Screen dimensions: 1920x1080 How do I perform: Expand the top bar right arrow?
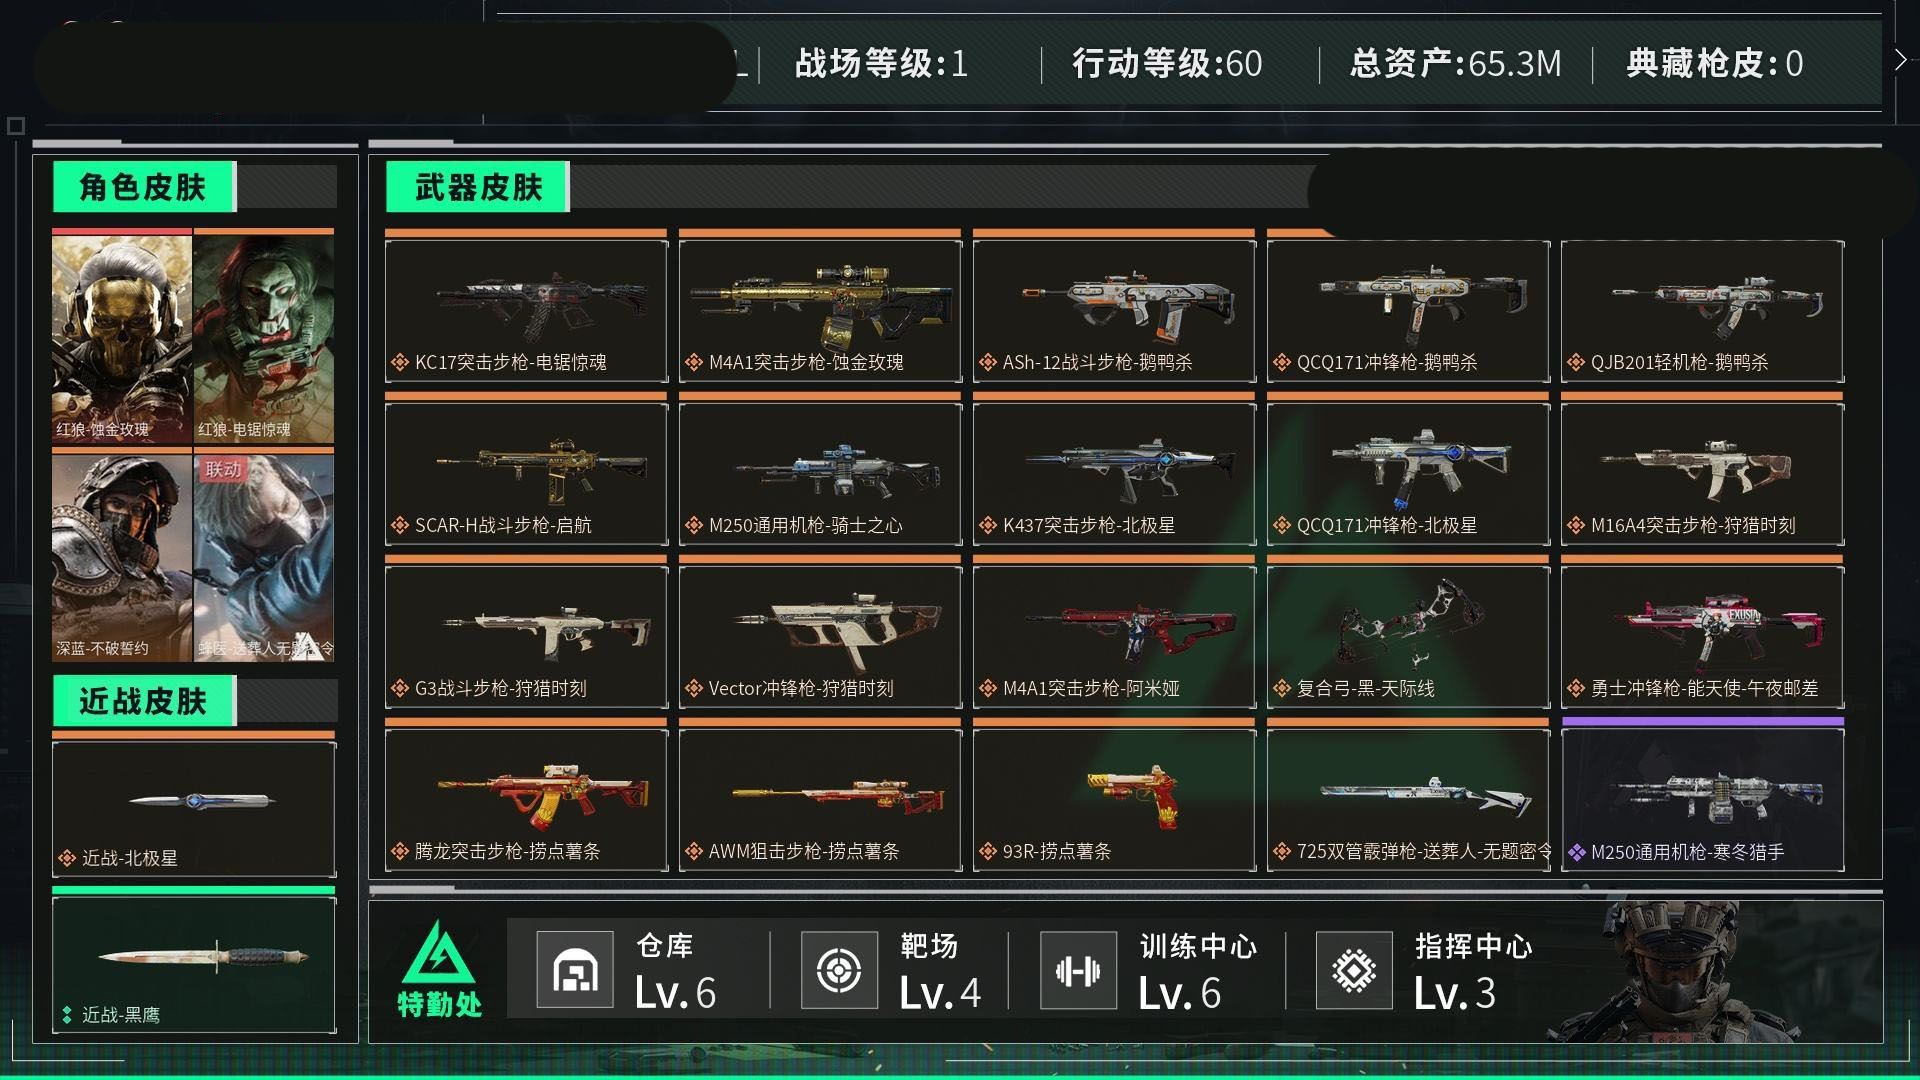pyautogui.click(x=1900, y=60)
